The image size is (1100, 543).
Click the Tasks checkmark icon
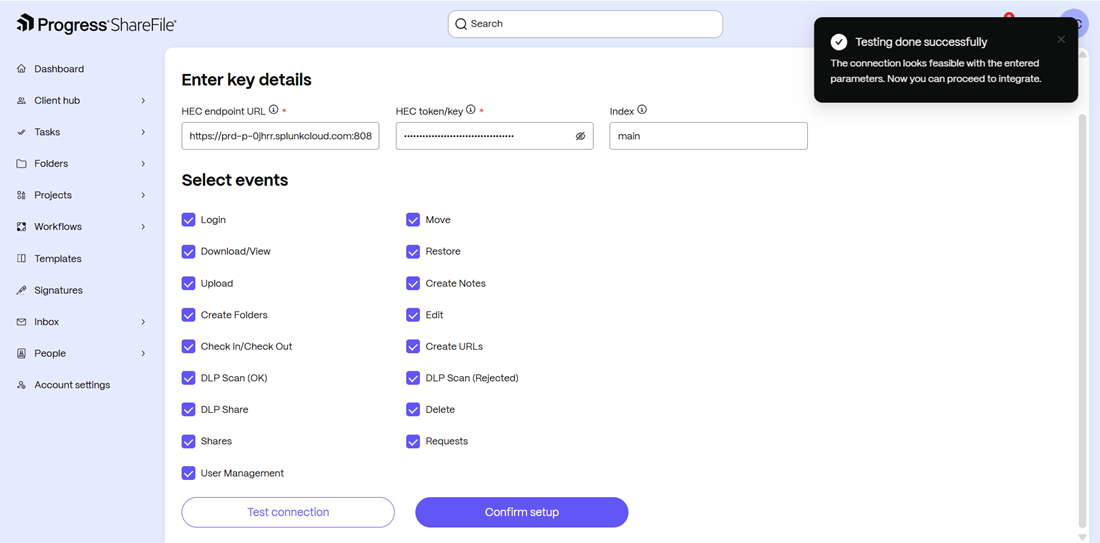(x=21, y=132)
